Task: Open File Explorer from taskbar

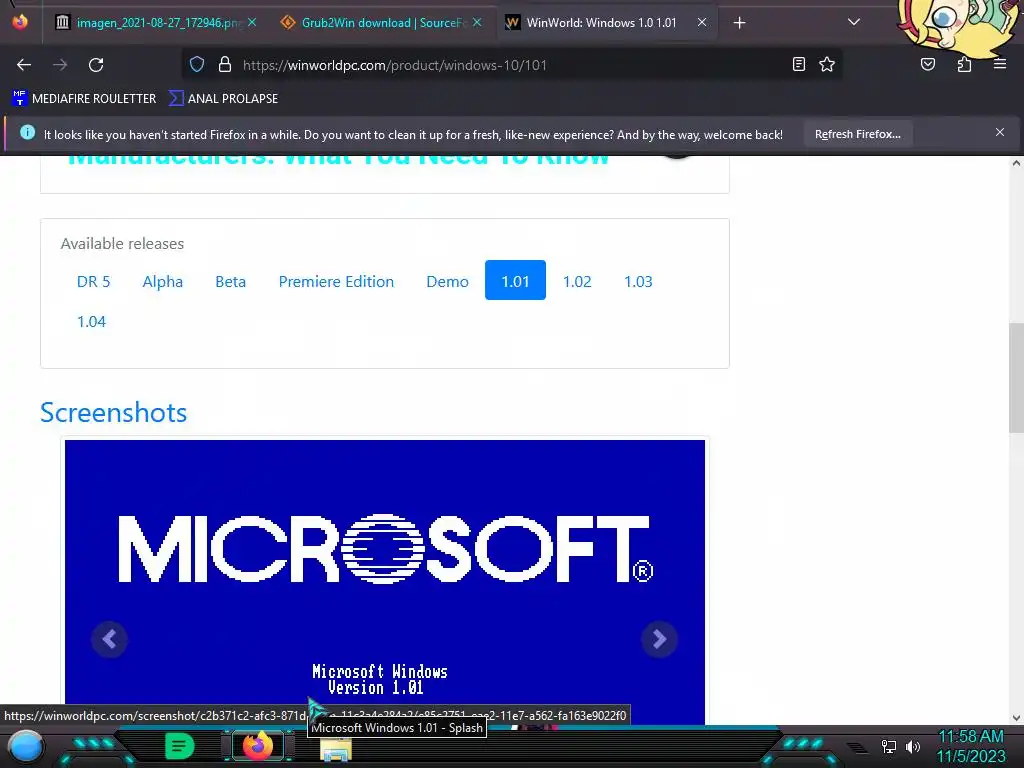Action: tap(336, 750)
